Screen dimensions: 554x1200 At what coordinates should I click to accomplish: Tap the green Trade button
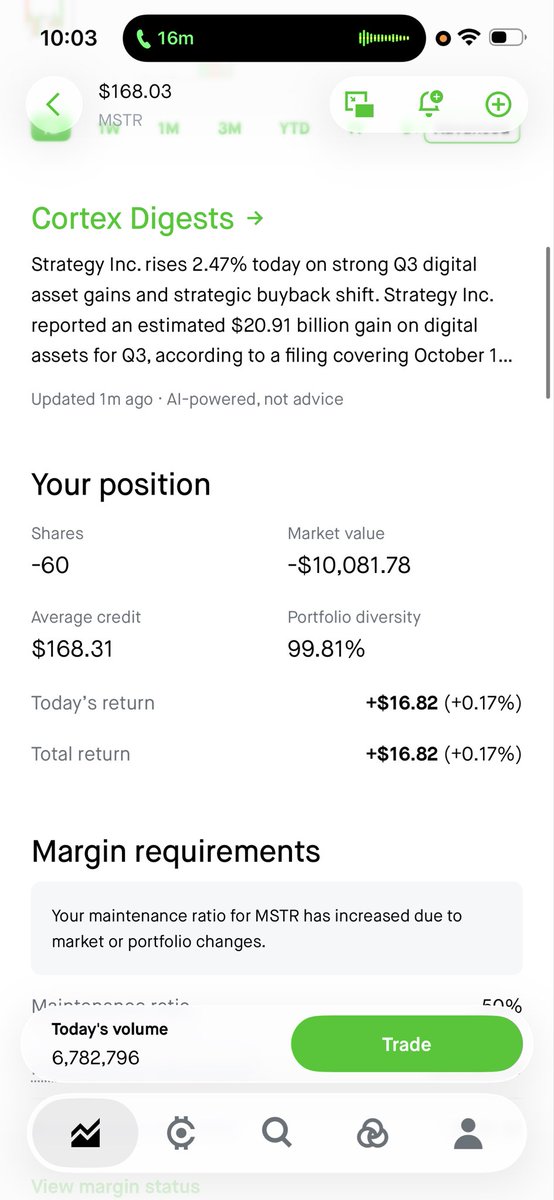tap(406, 1044)
